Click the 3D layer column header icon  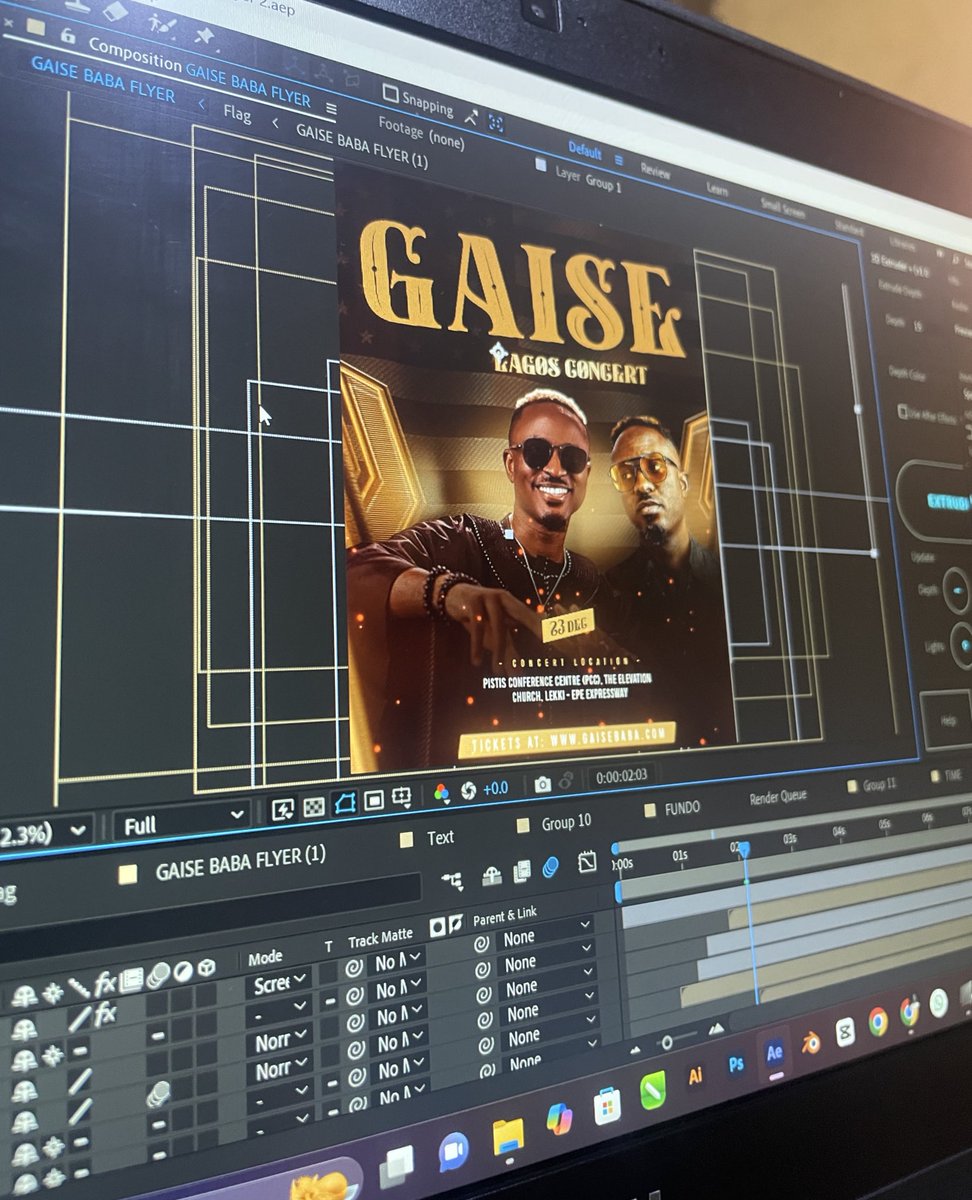point(206,968)
